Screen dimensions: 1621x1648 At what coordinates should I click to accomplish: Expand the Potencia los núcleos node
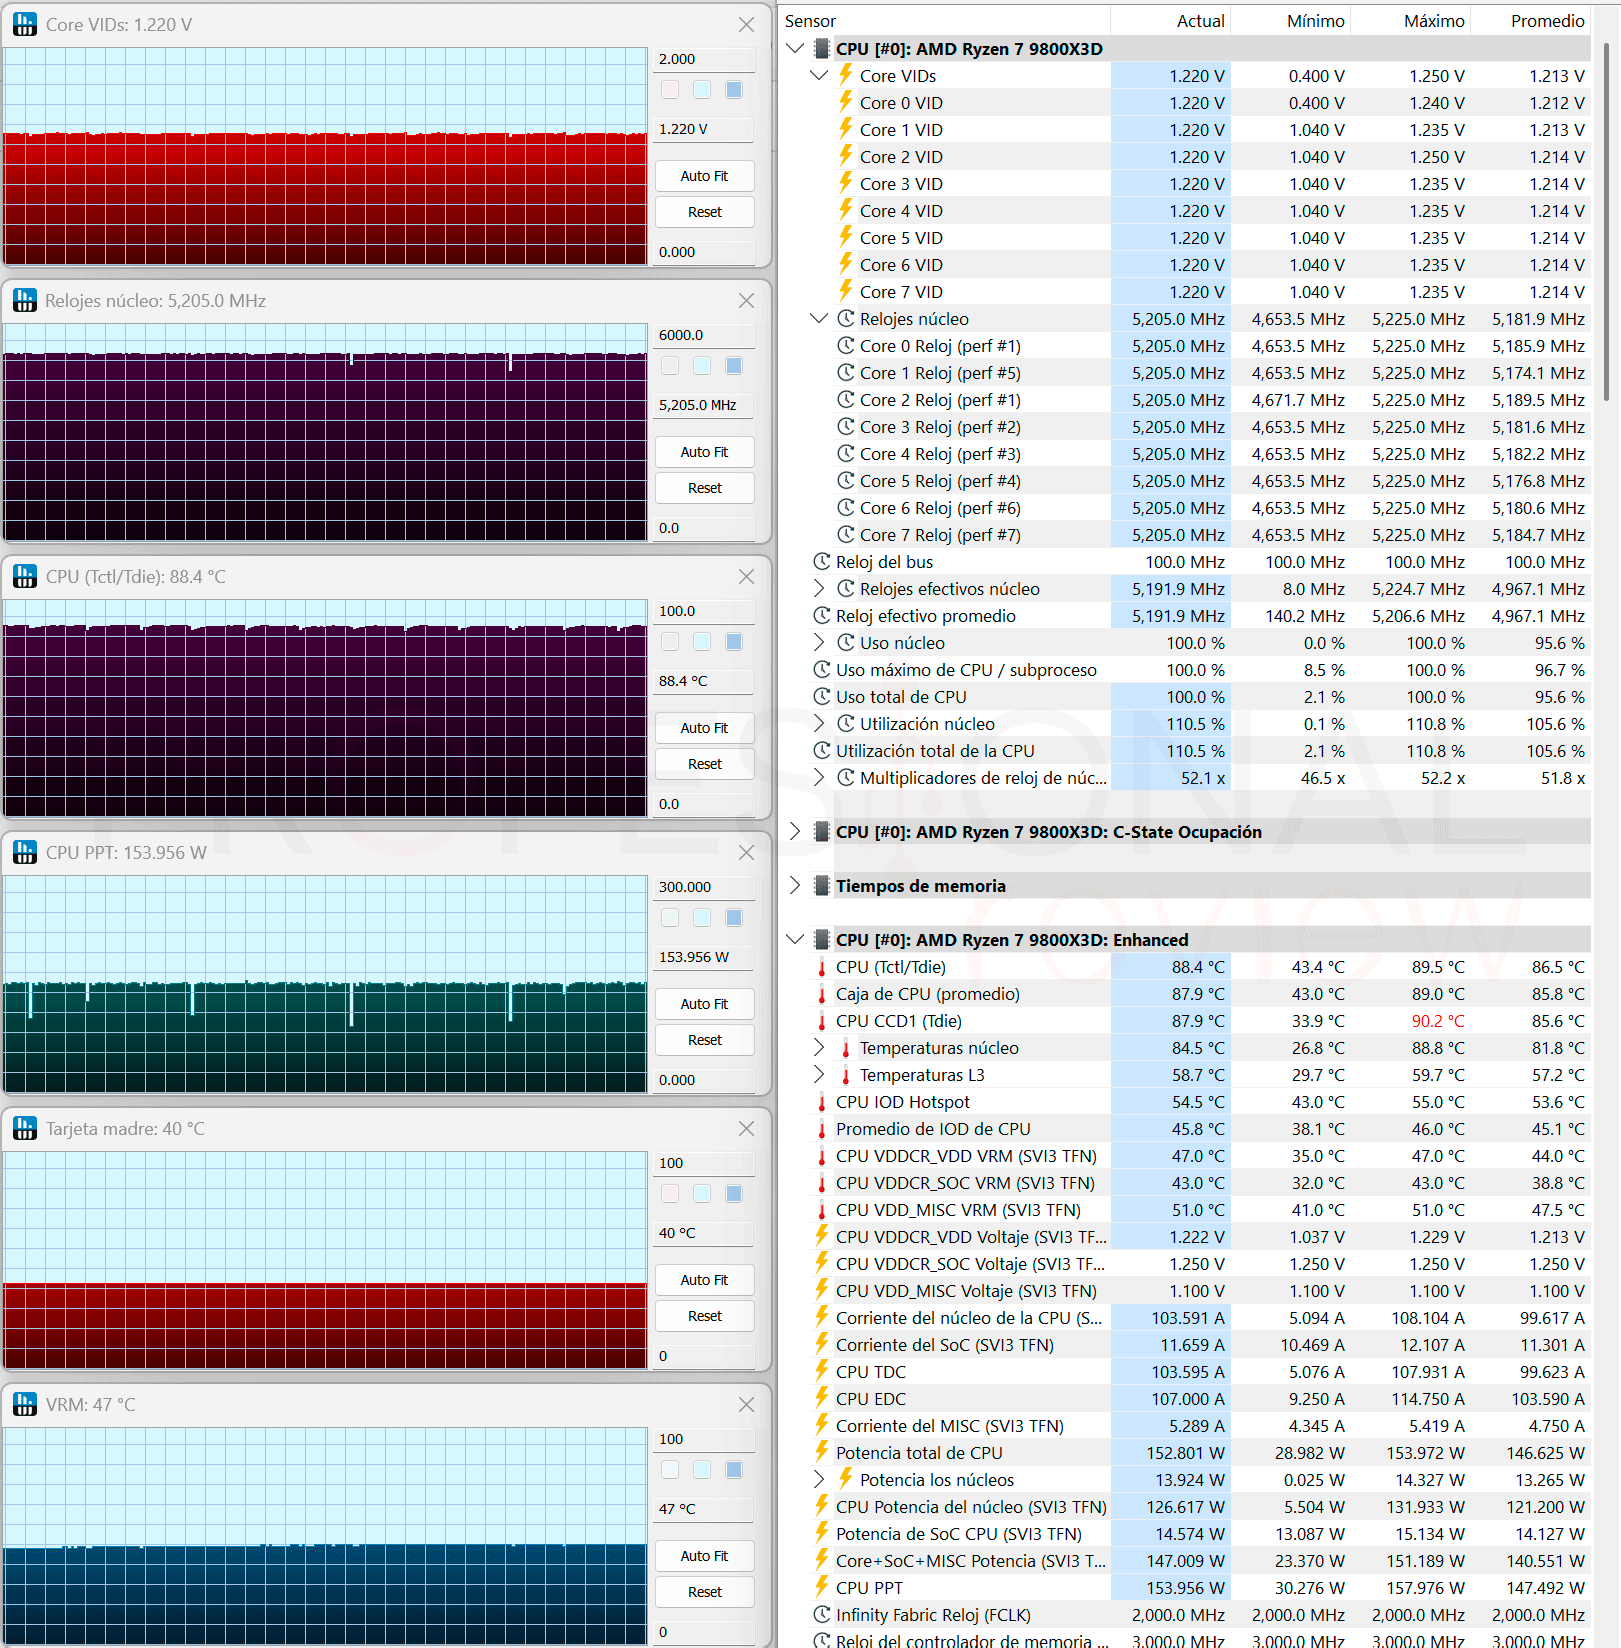(x=819, y=1479)
